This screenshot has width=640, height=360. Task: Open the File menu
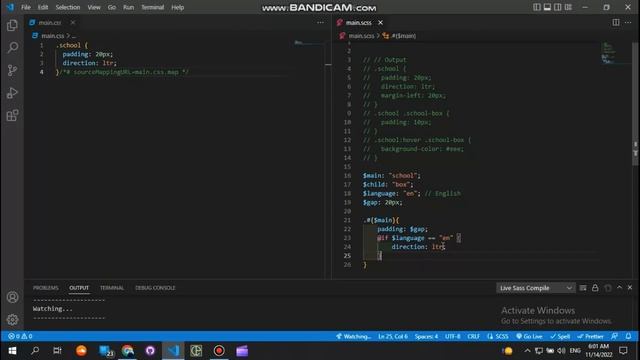tap(26, 7)
